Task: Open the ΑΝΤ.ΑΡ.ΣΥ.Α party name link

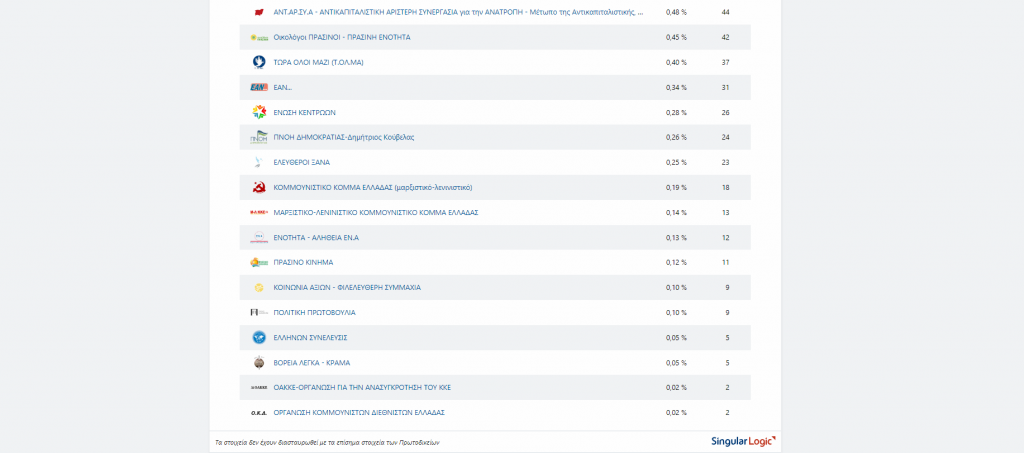Action: pos(458,12)
